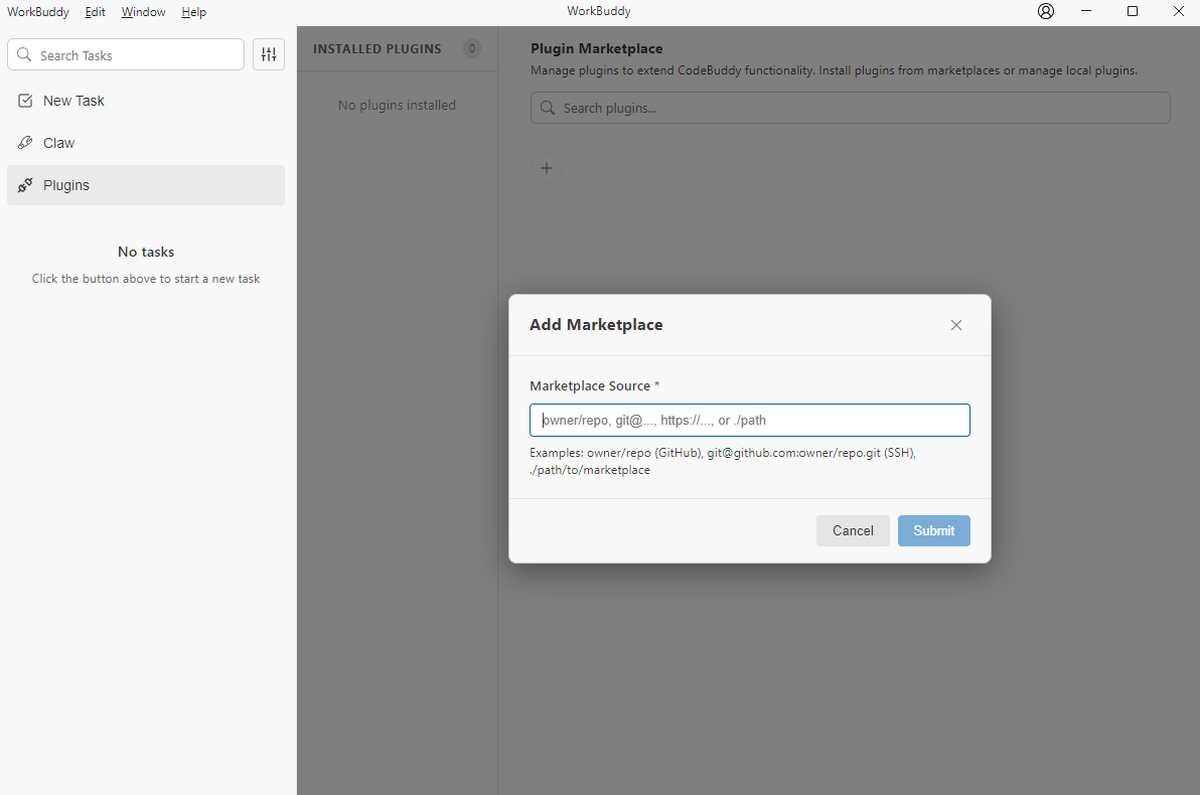1200x795 pixels.
Task: Click the Search Tasks input box
Action: point(135,55)
